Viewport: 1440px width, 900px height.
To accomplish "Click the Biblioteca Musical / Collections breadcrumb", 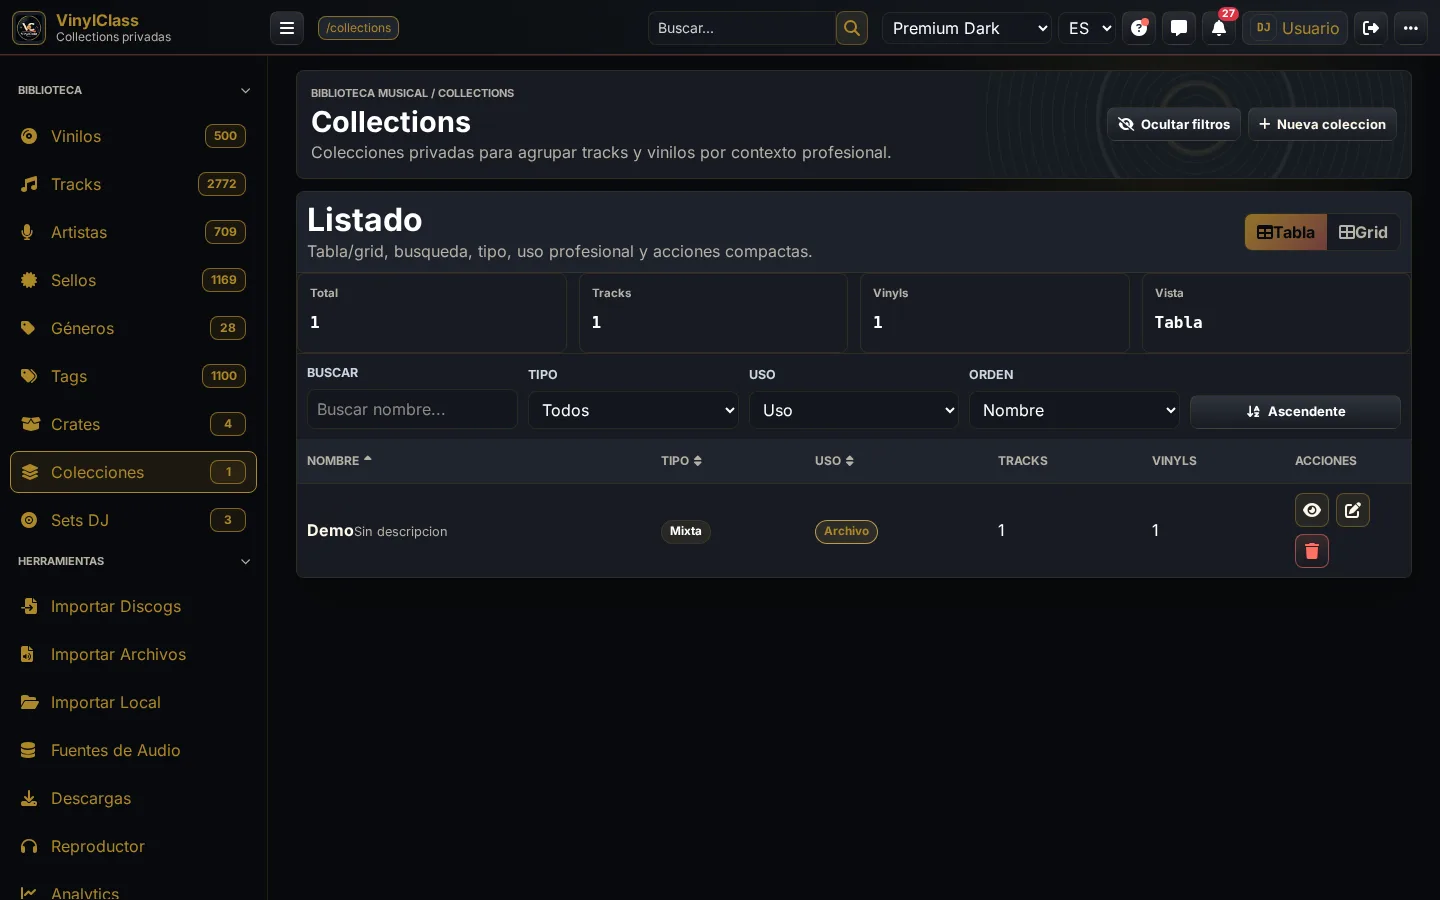I will (412, 93).
